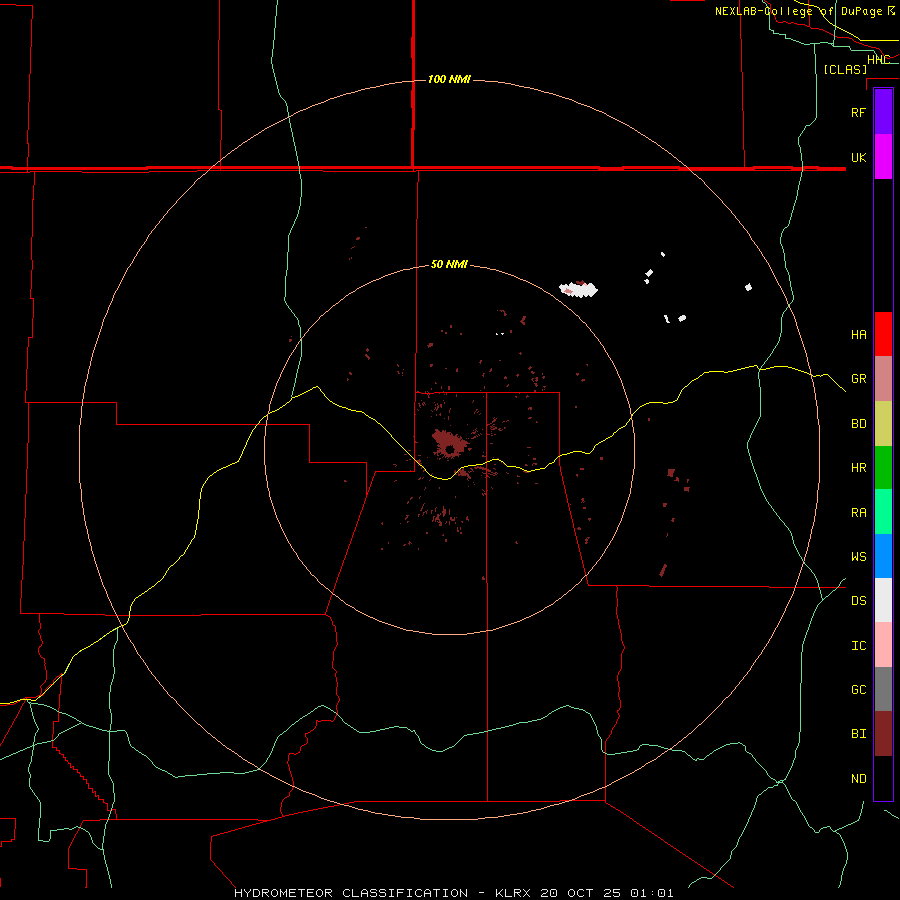Select the white DS legend swatch

tap(883, 600)
